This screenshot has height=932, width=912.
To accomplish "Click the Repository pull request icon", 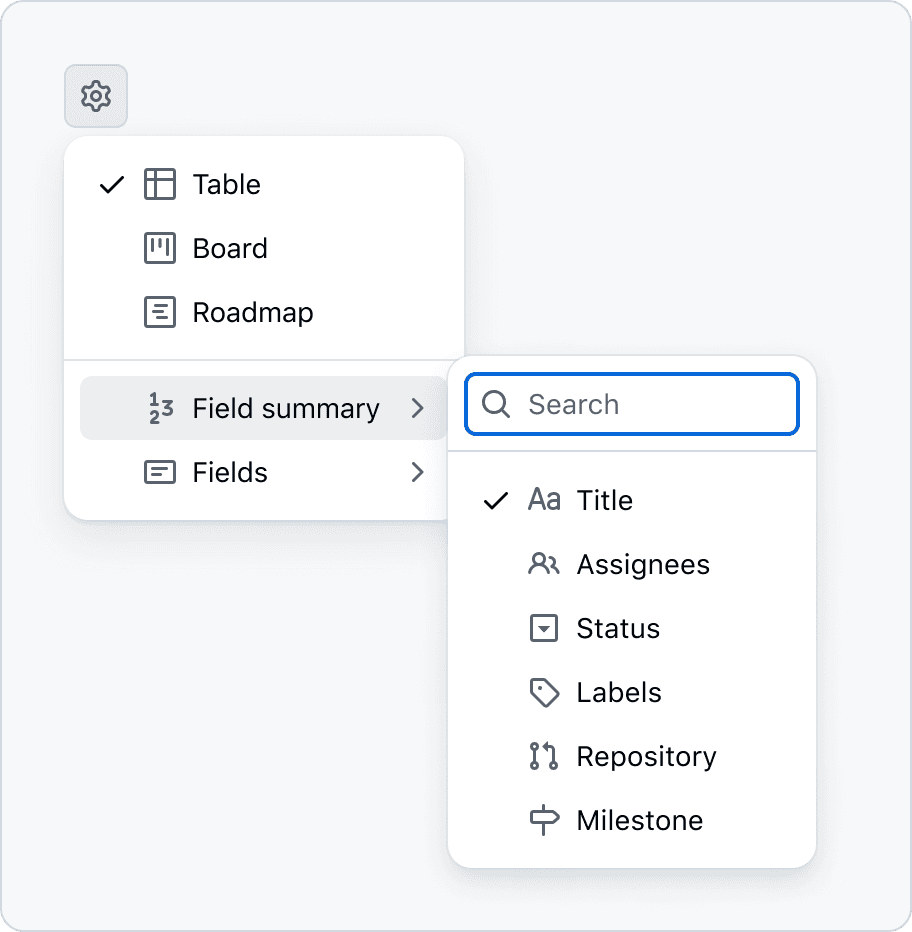I will pos(543,756).
